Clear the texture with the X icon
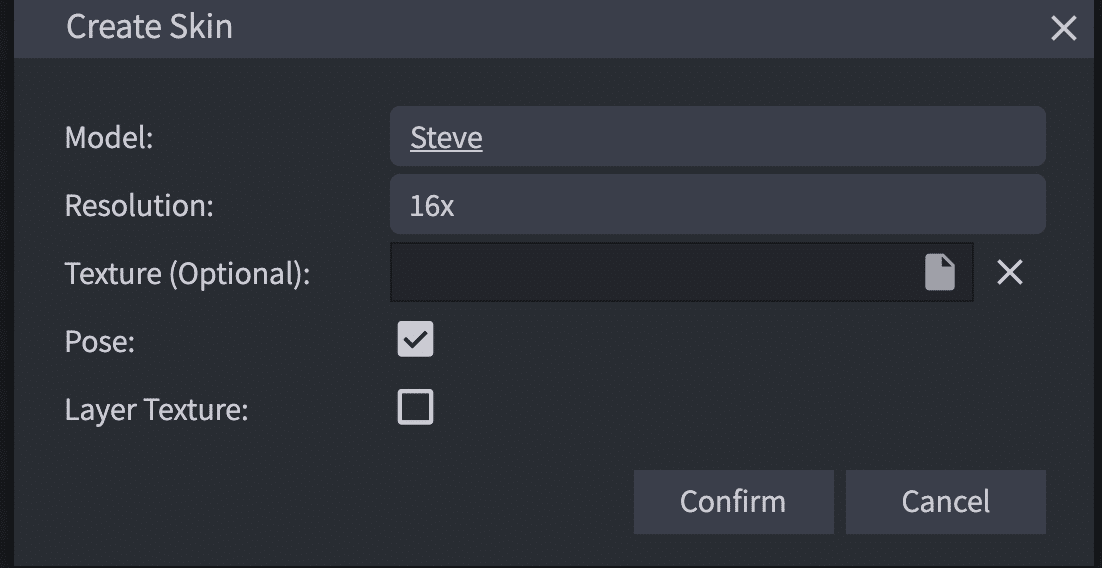 (1010, 272)
